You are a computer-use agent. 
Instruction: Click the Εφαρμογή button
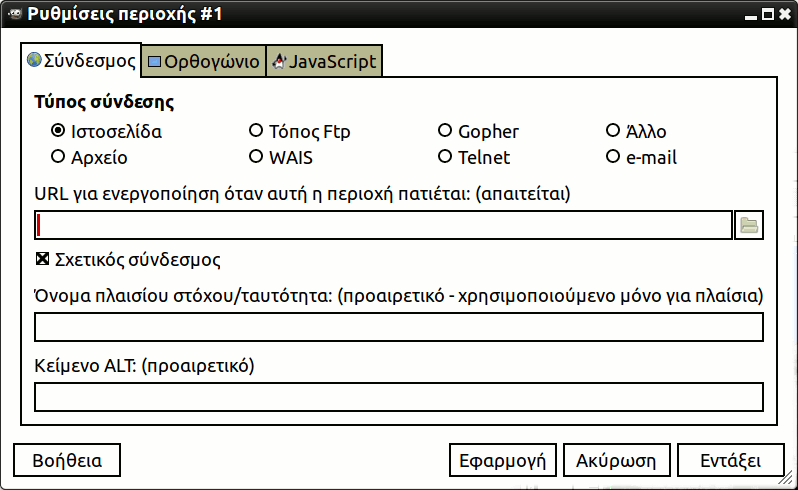pos(501,461)
